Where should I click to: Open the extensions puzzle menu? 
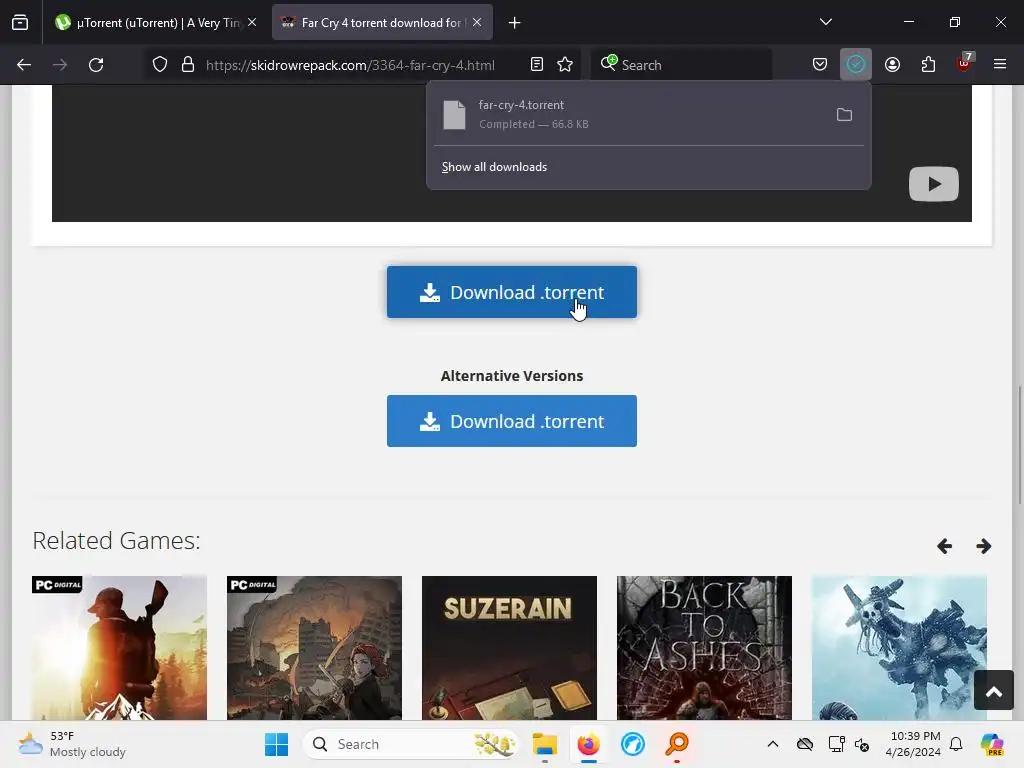(x=928, y=64)
